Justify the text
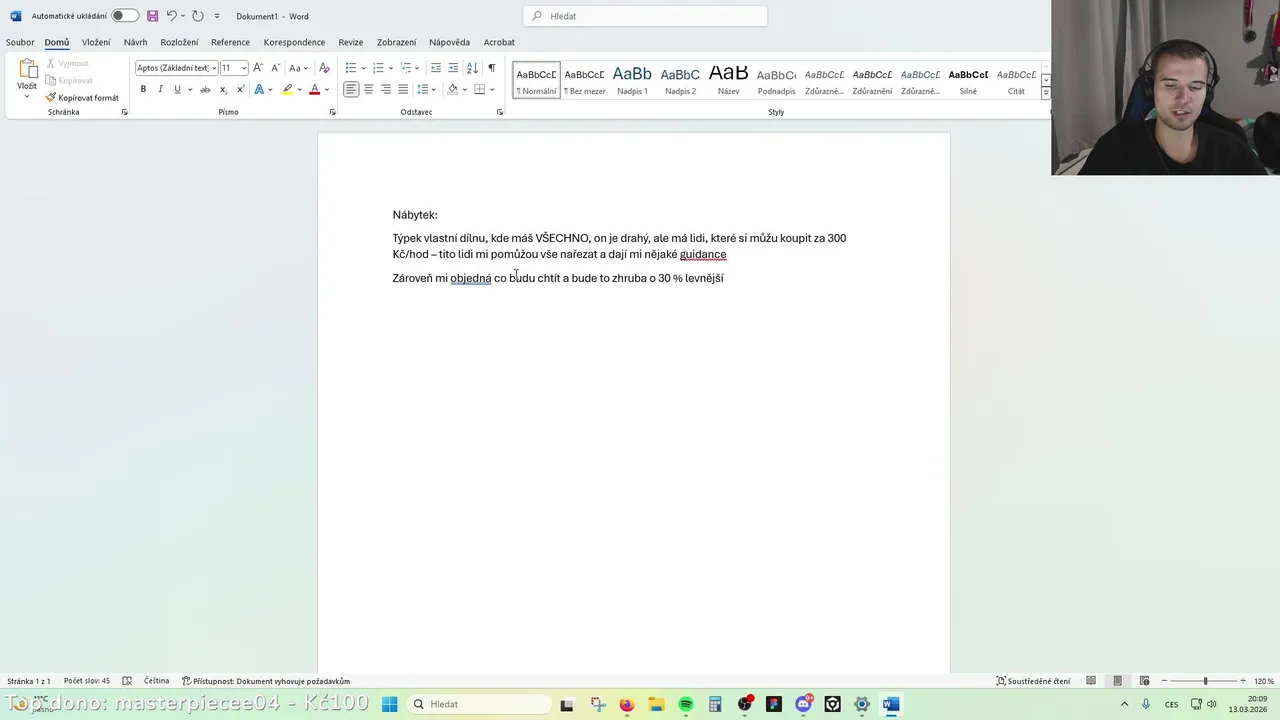This screenshot has height=720, width=1280. [403, 89]
